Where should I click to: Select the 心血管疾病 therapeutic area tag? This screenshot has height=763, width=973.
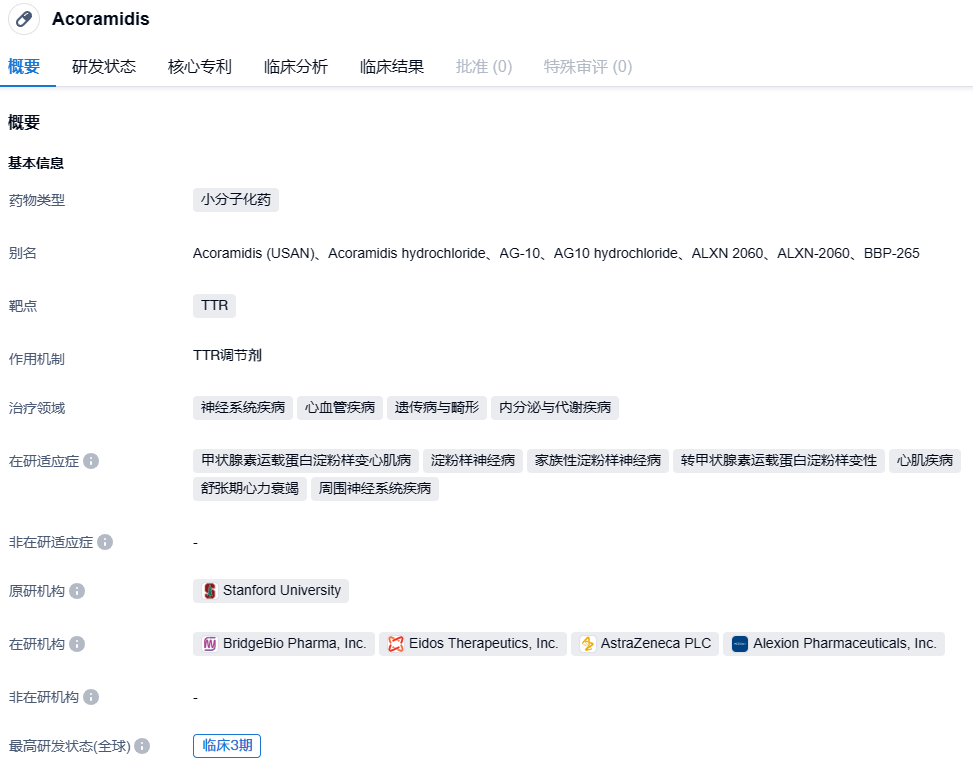click(340, 408)
